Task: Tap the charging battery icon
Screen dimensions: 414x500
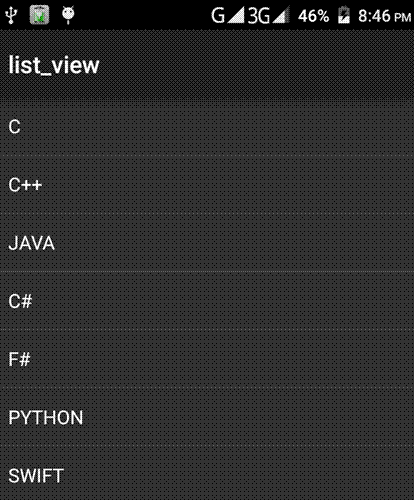Action: click(x=344, y=15)
